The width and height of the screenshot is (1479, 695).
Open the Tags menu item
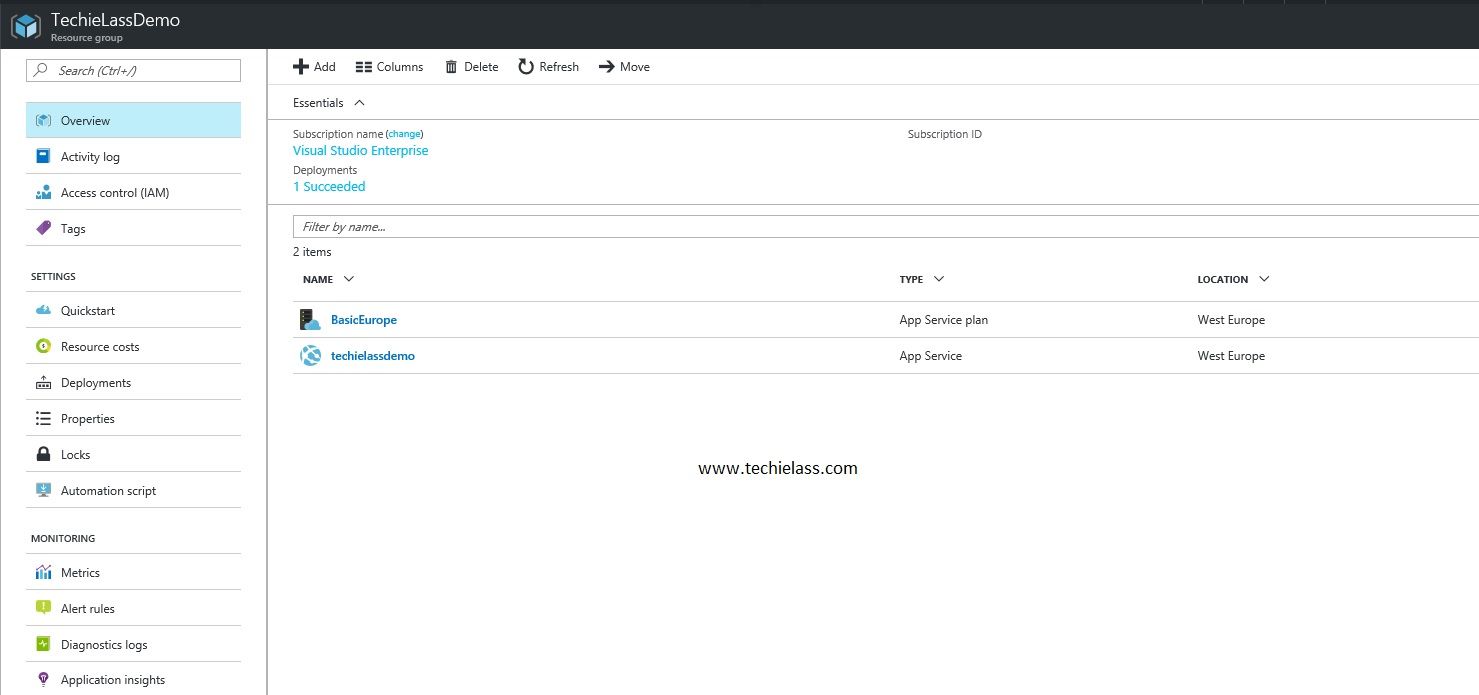pos(133,228)
